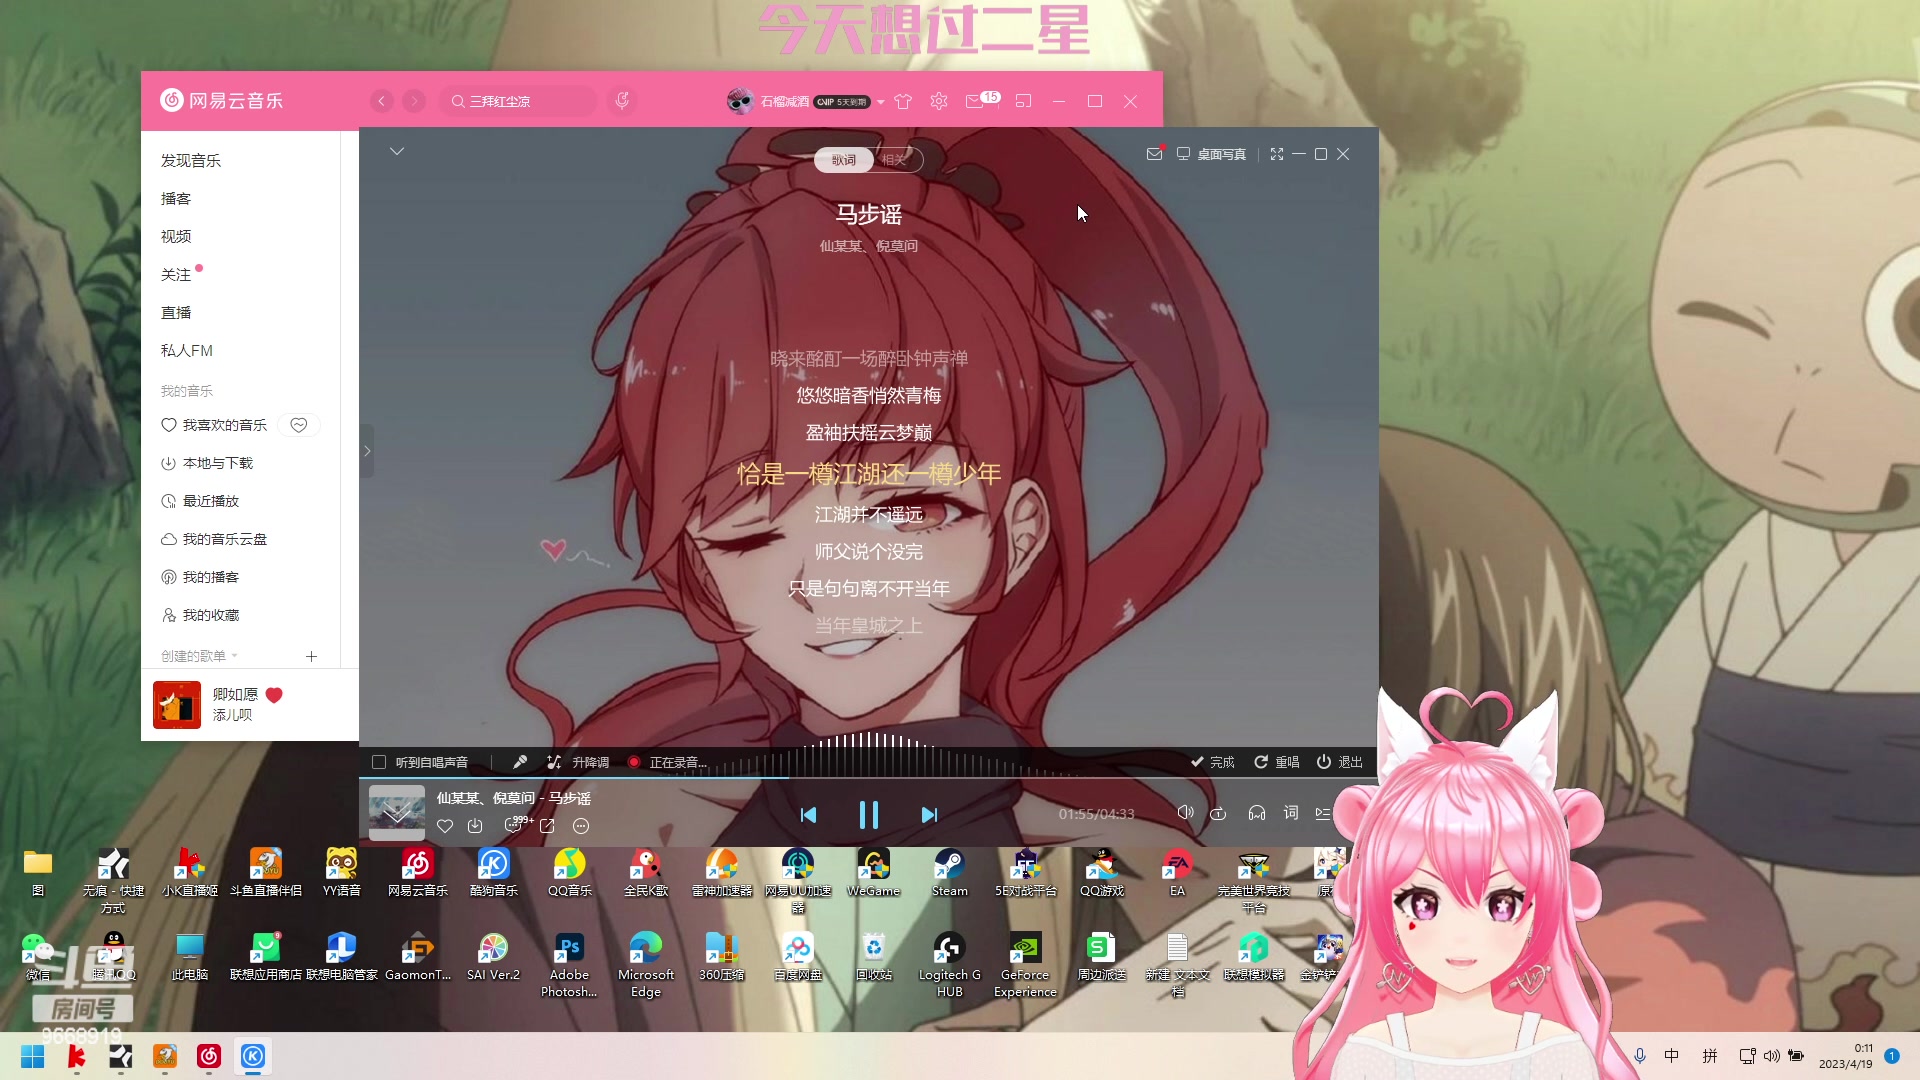Viewport: 1920px width, 1080px height.
Task: Expand the sidebar with the side arrow handle
Action: [367, 451]
